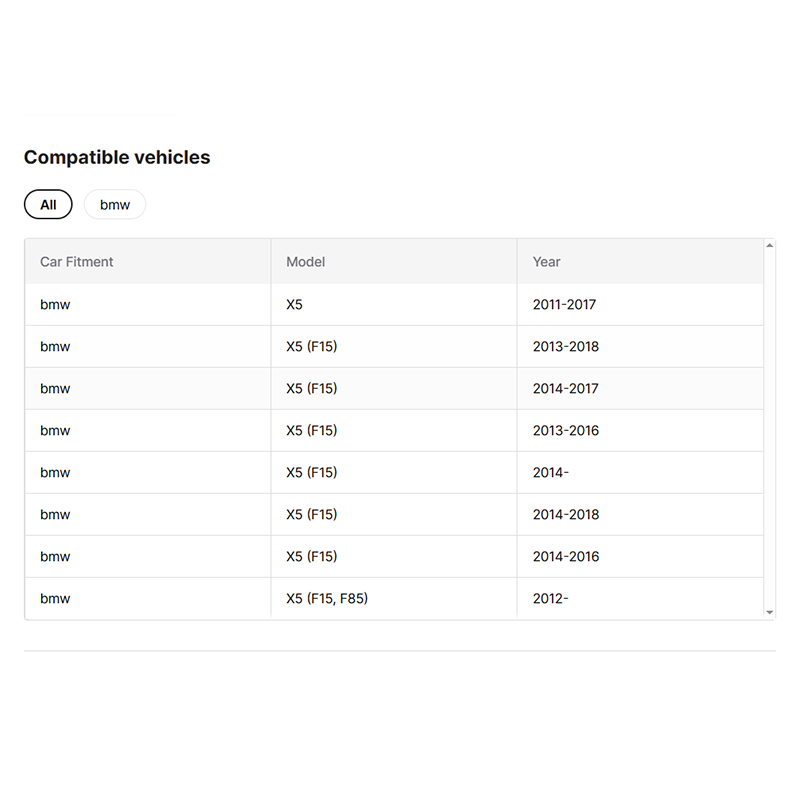Click the year cell showing 2012-
Image resolution: width=800 pixels, height=800 pixels.
(551, 598)
